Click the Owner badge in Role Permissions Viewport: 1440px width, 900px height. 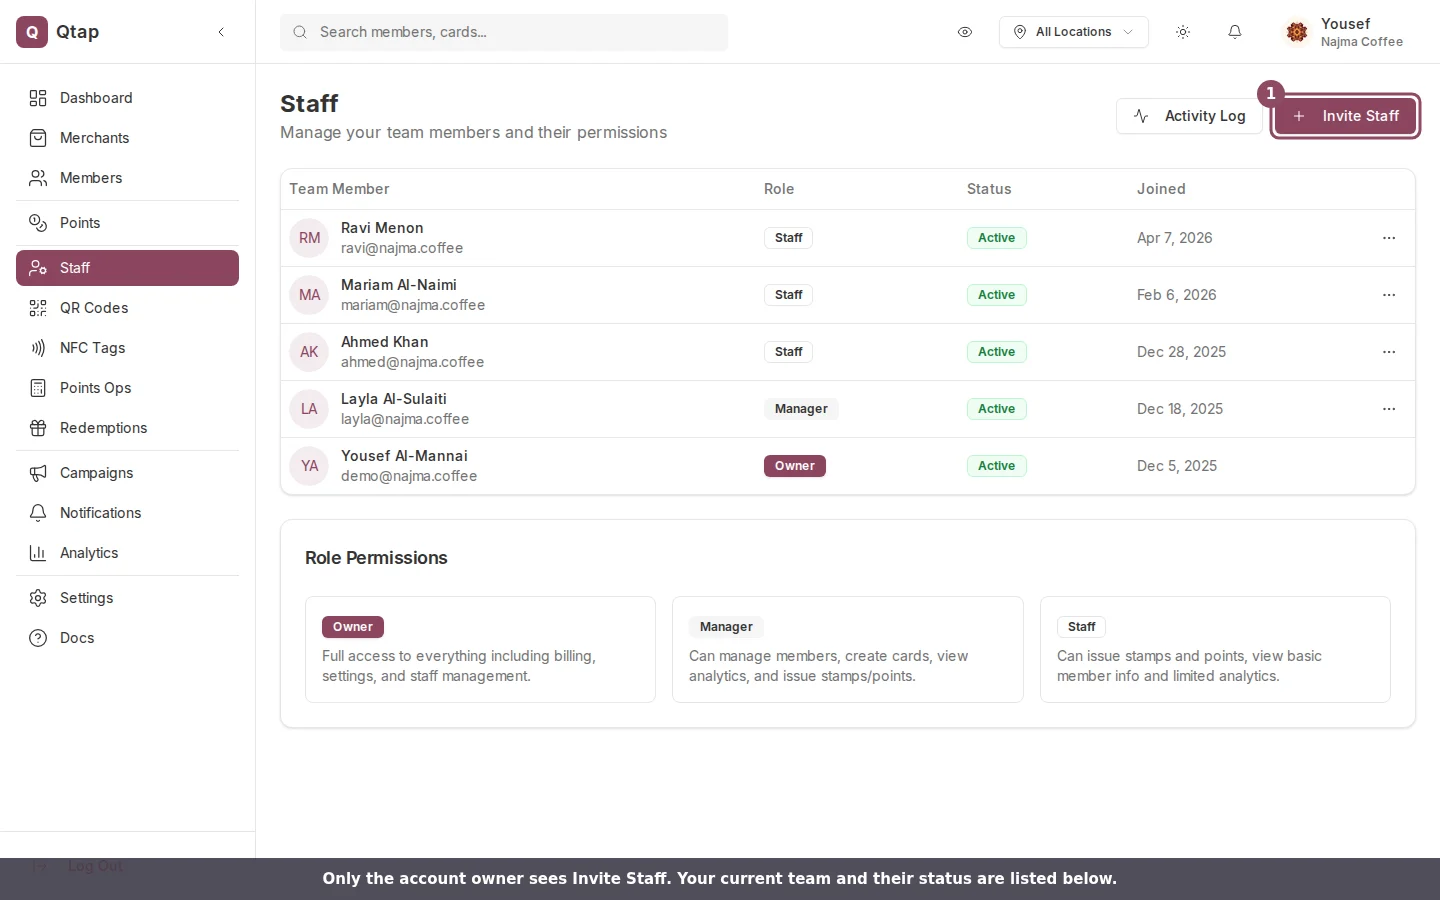tap(353, 627)
